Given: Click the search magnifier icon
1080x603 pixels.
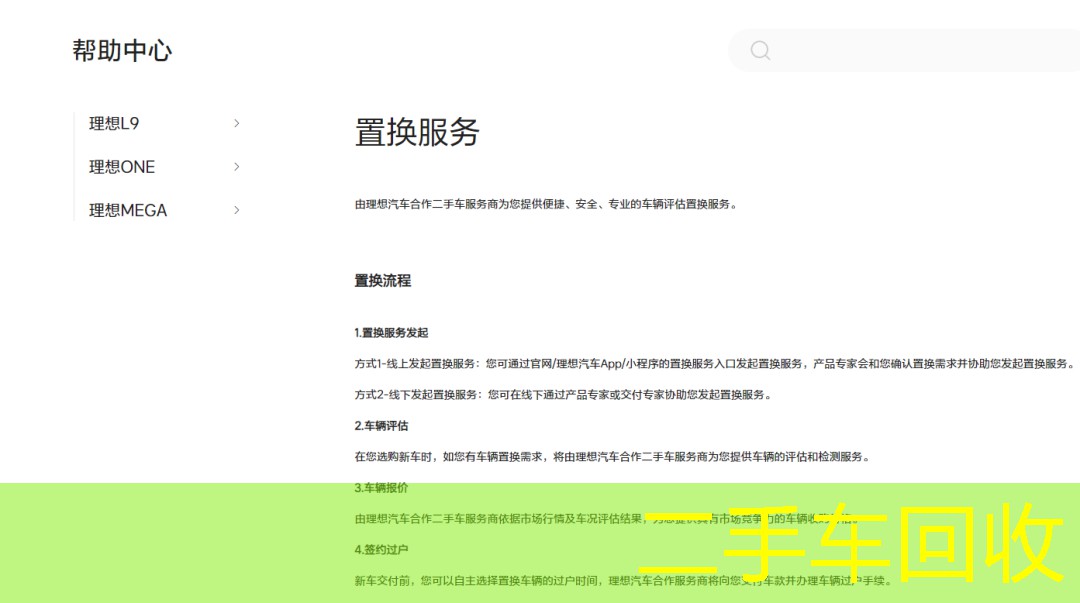Looking at the screenshot, I should click(760, 50).
